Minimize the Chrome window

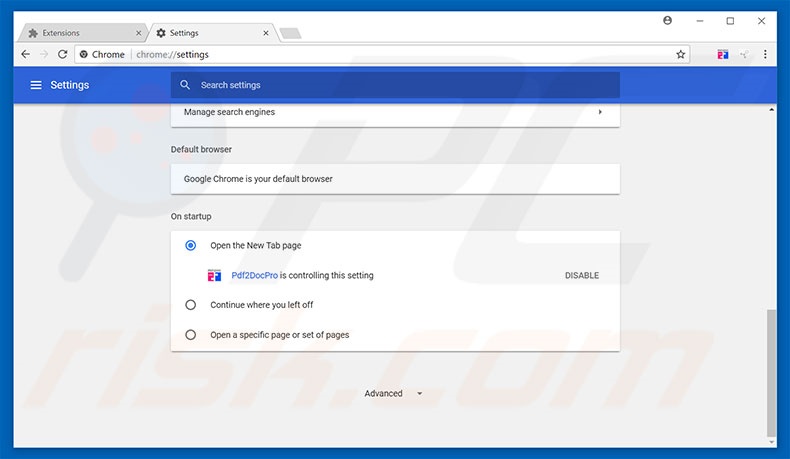point(699,21)
